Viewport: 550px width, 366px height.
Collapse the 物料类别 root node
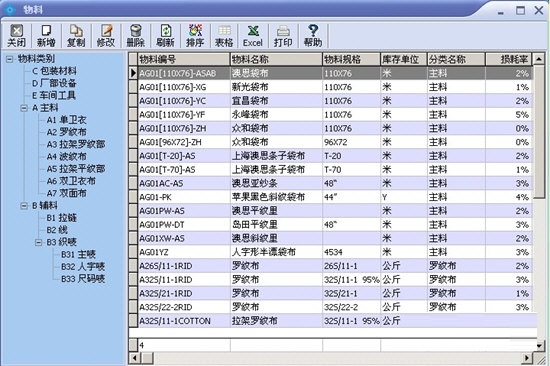[x=9, y=59]
